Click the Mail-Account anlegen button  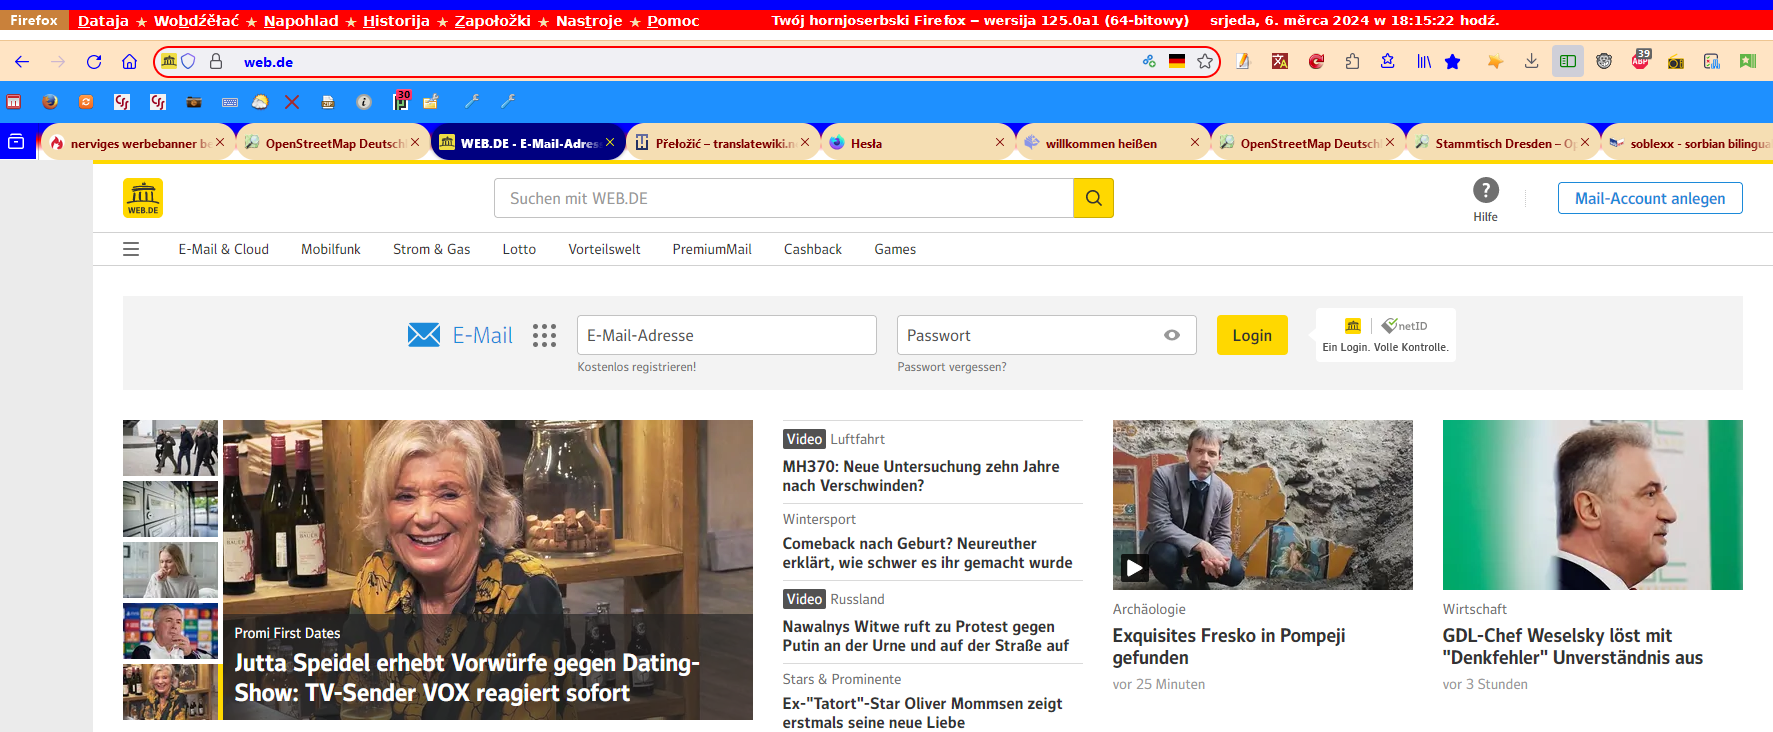pyautogui.click(x=1649, y=198)
